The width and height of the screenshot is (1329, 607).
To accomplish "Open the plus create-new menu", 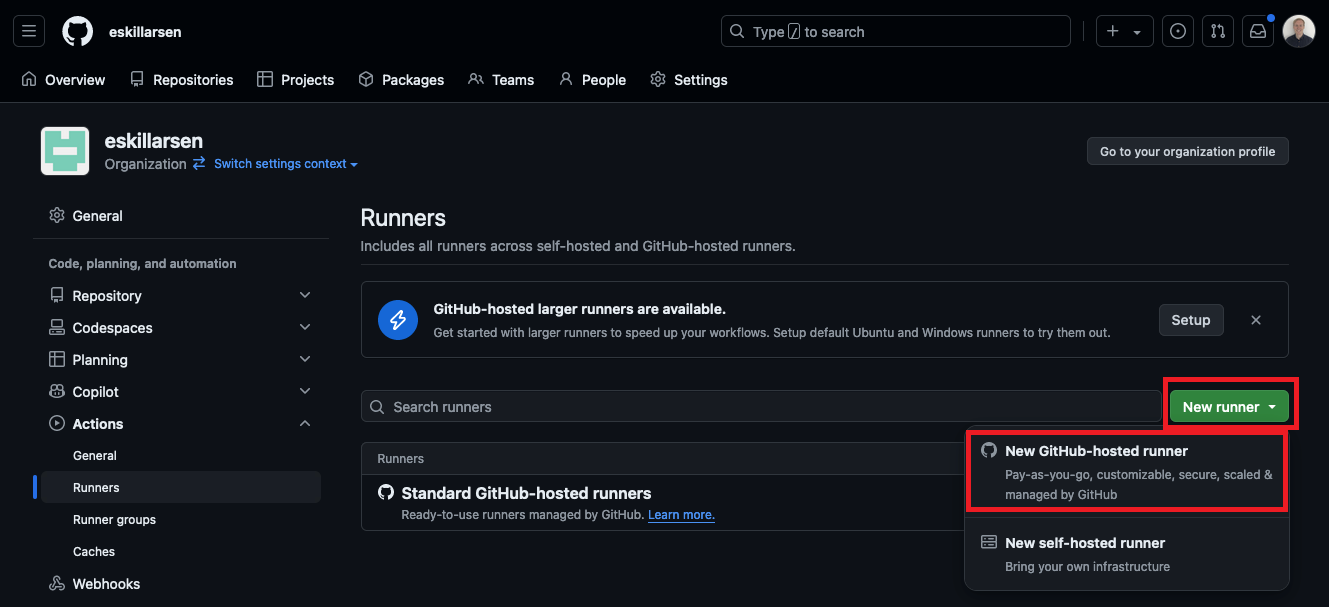I will click(x=1124, y=32).
